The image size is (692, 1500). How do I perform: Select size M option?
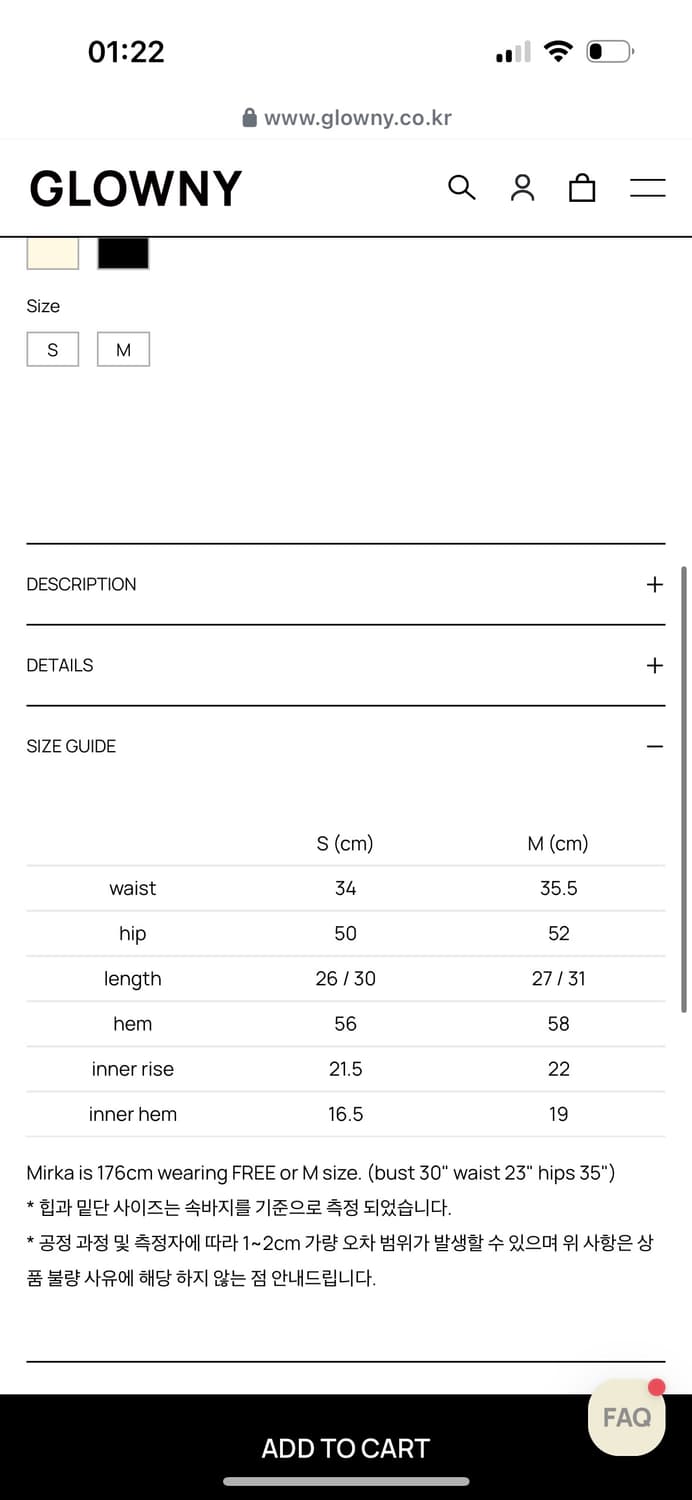point(123,350)
